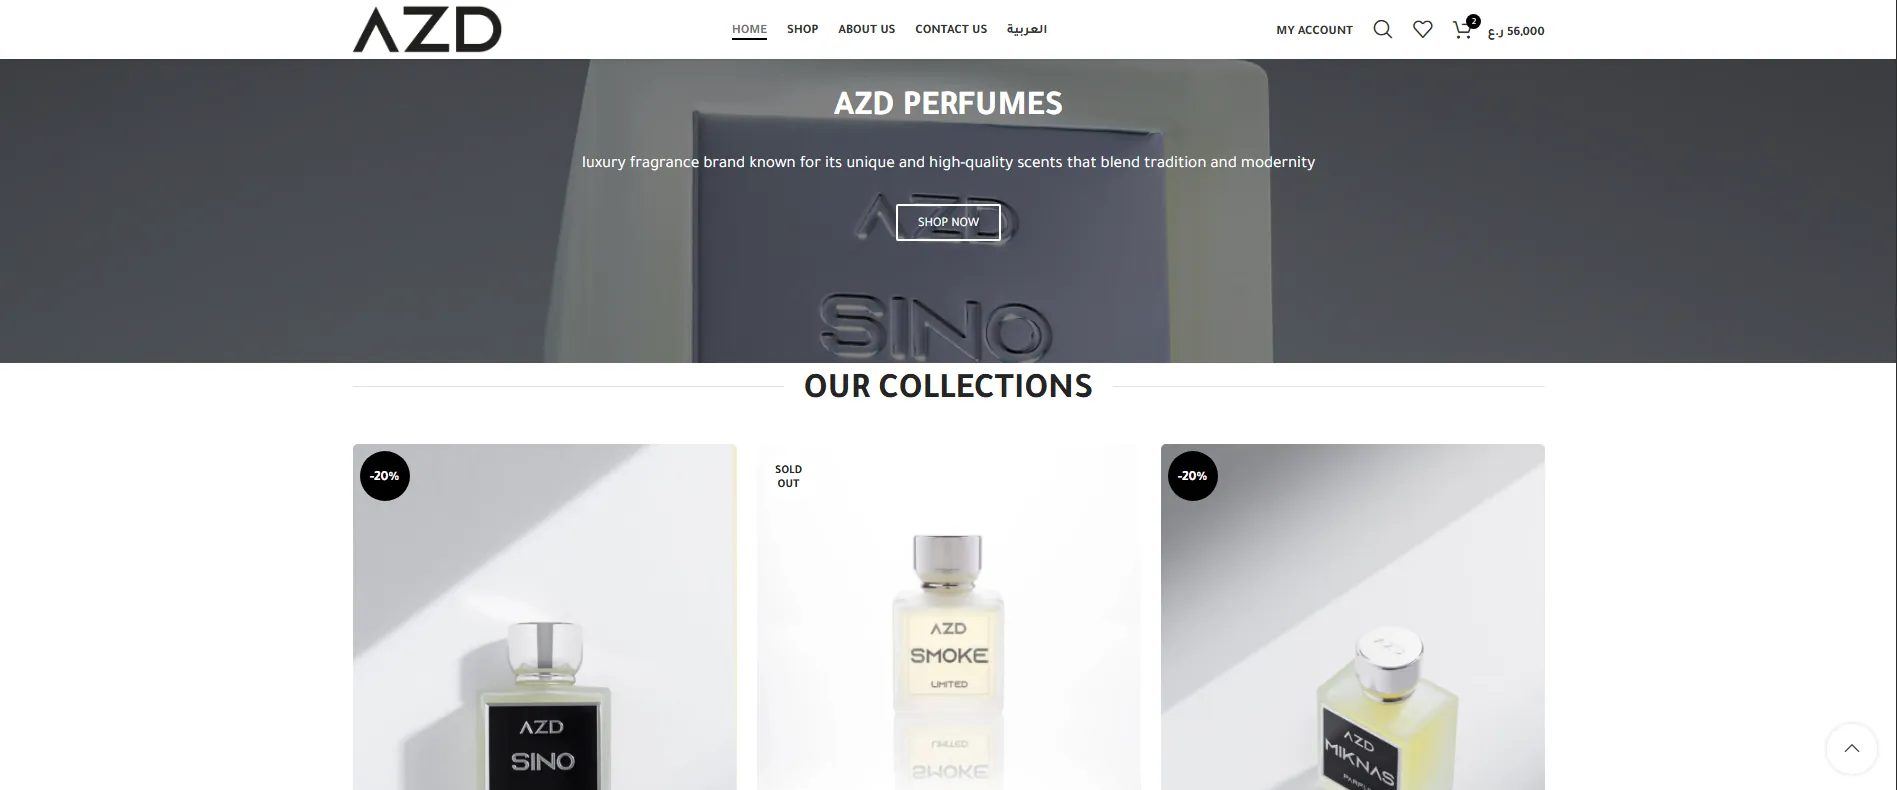The height and width of the screenshot is (790, 1897).
Task: Open the wishlist heart icon
Action: (x=1422, y=30)
